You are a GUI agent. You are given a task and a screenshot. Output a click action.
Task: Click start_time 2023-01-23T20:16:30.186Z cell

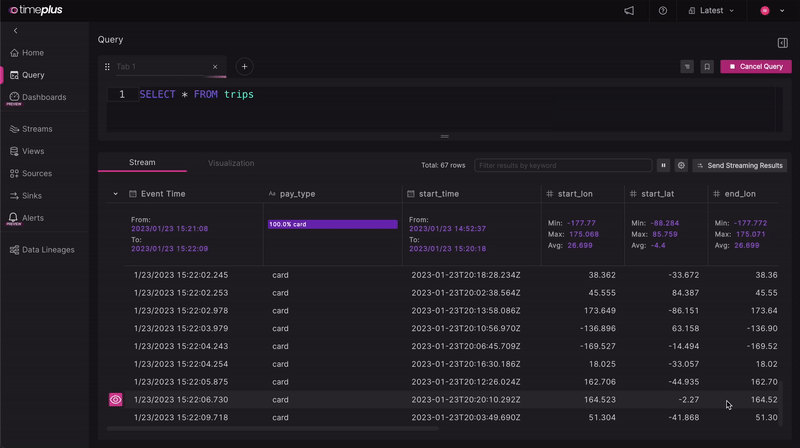(466, 364)
